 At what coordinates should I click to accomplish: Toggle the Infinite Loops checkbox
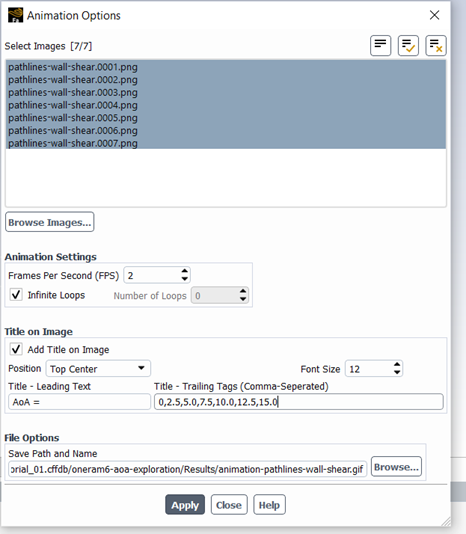[x=16, y=295]
